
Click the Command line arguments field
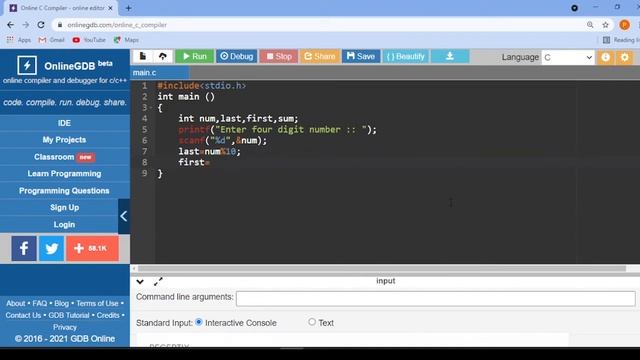[436, 298]
